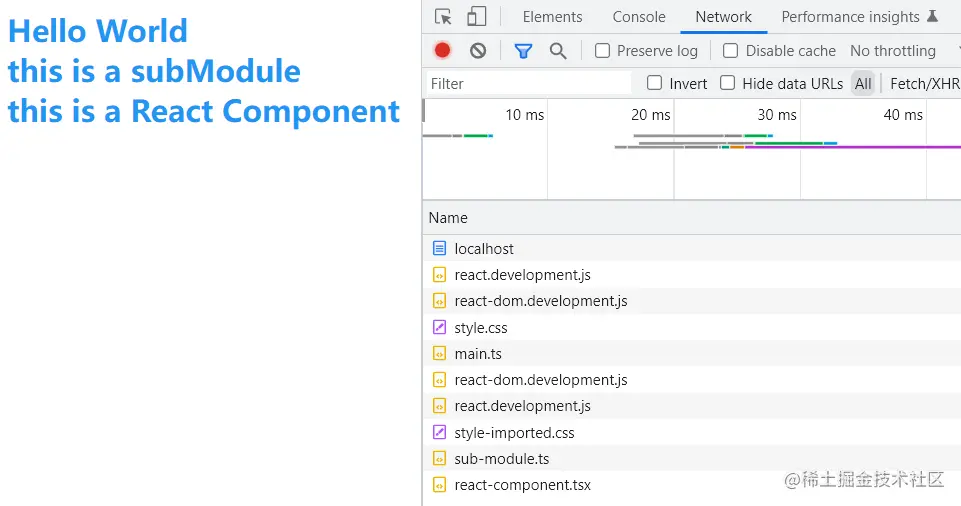The image size is (961, 506).
Task: Switch to the Elements tab
Action: (552, 17)
